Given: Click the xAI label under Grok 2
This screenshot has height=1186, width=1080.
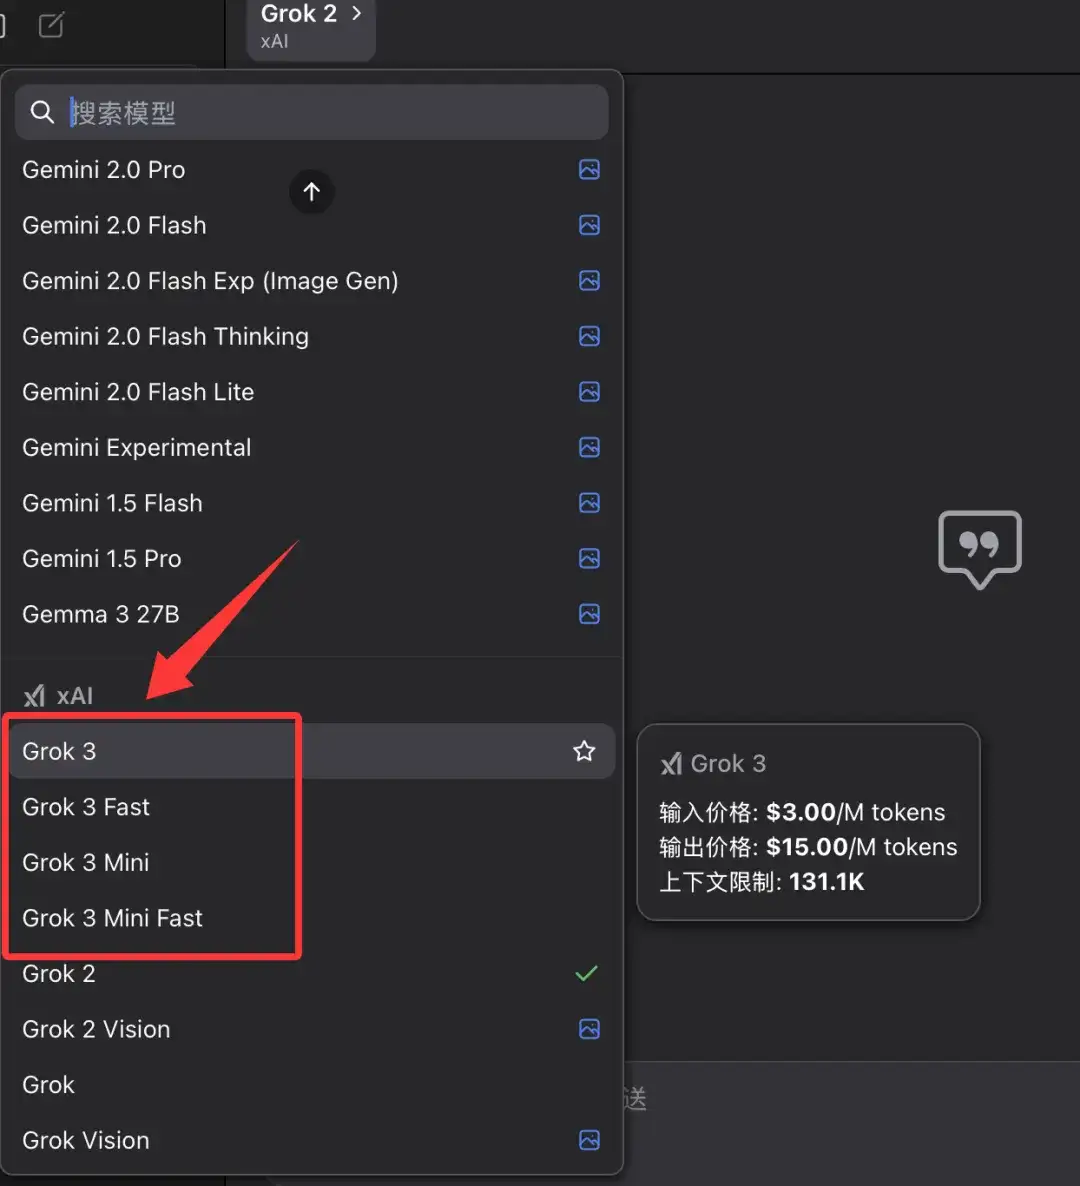Looking at the screenshot, I should point(275,42).
